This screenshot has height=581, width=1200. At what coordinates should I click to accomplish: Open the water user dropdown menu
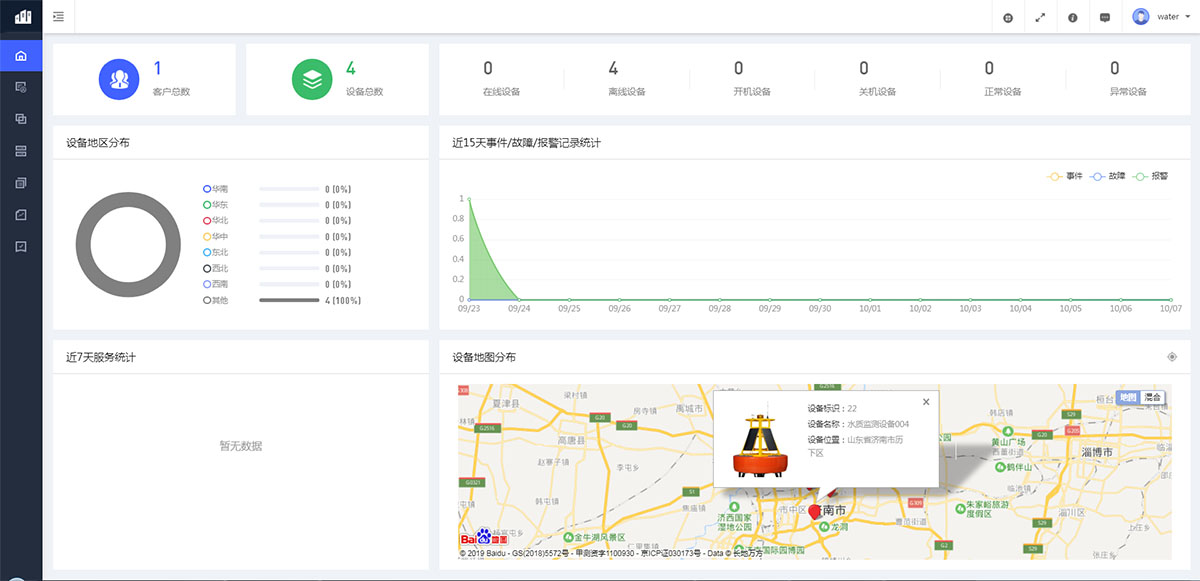pos(1154,17)
